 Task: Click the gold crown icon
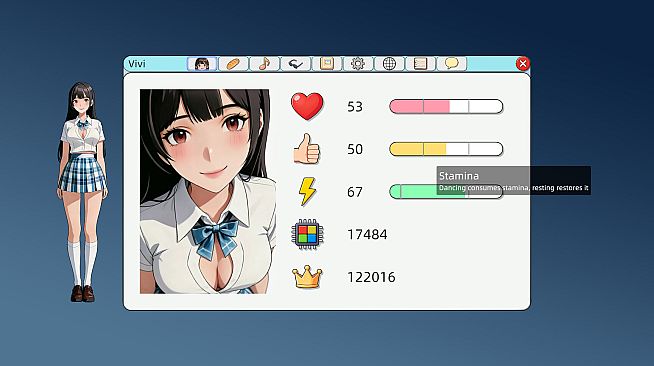(307, 277)
